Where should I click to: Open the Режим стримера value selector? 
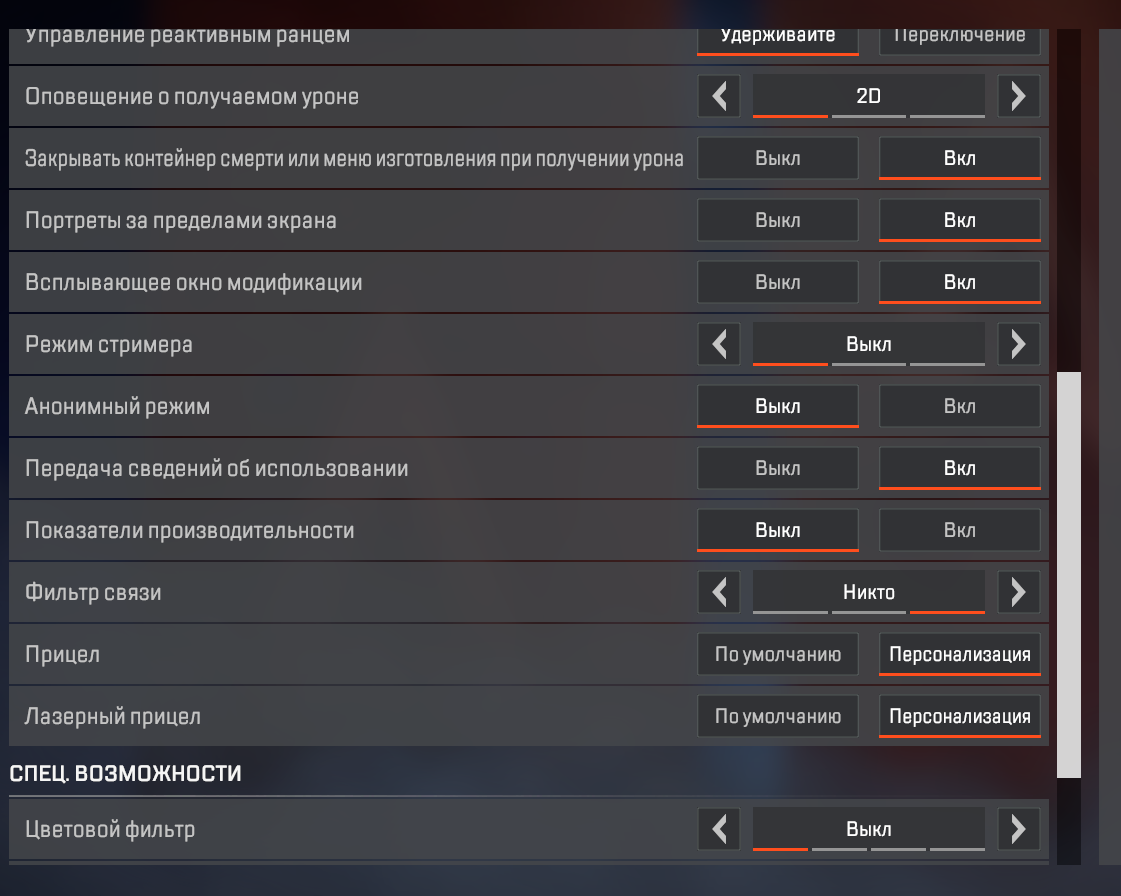click(868, 345)
